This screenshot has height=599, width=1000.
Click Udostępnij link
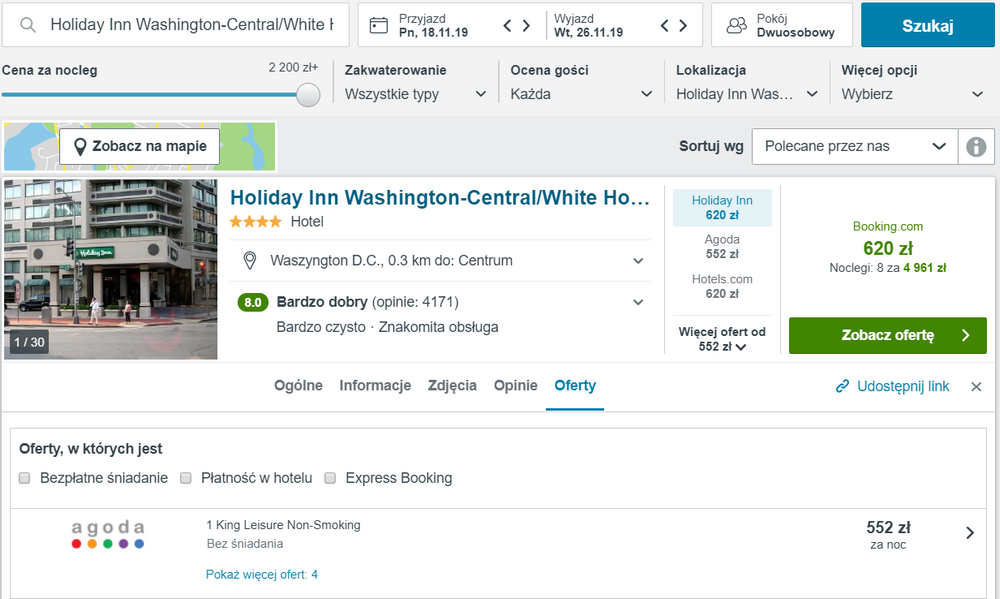pos(893,386)
